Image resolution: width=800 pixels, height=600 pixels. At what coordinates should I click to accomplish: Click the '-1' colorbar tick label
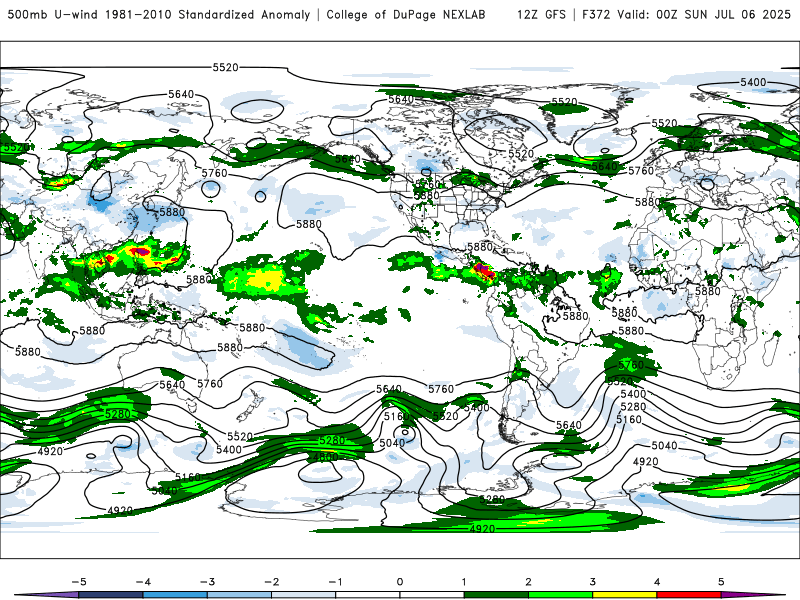[335, 582]
